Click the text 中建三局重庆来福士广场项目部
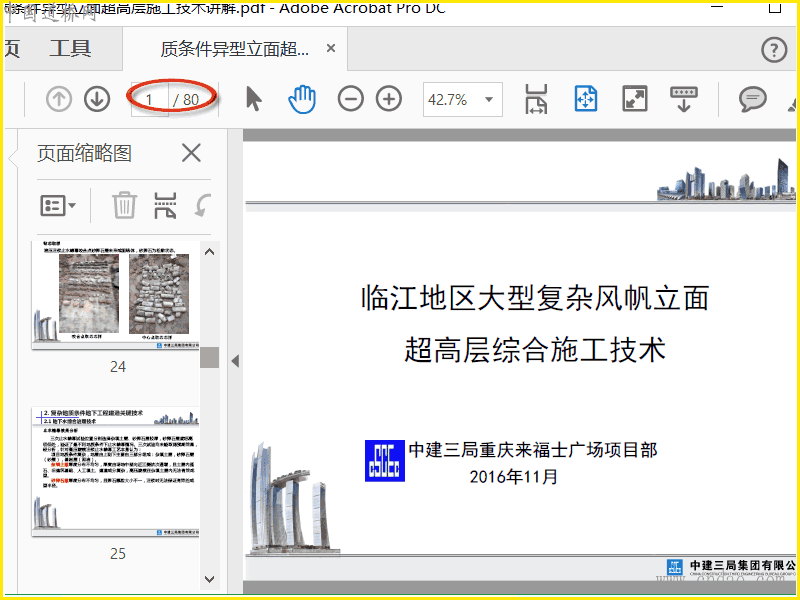Viewport: 800px width, 600px height. point(533,450)
